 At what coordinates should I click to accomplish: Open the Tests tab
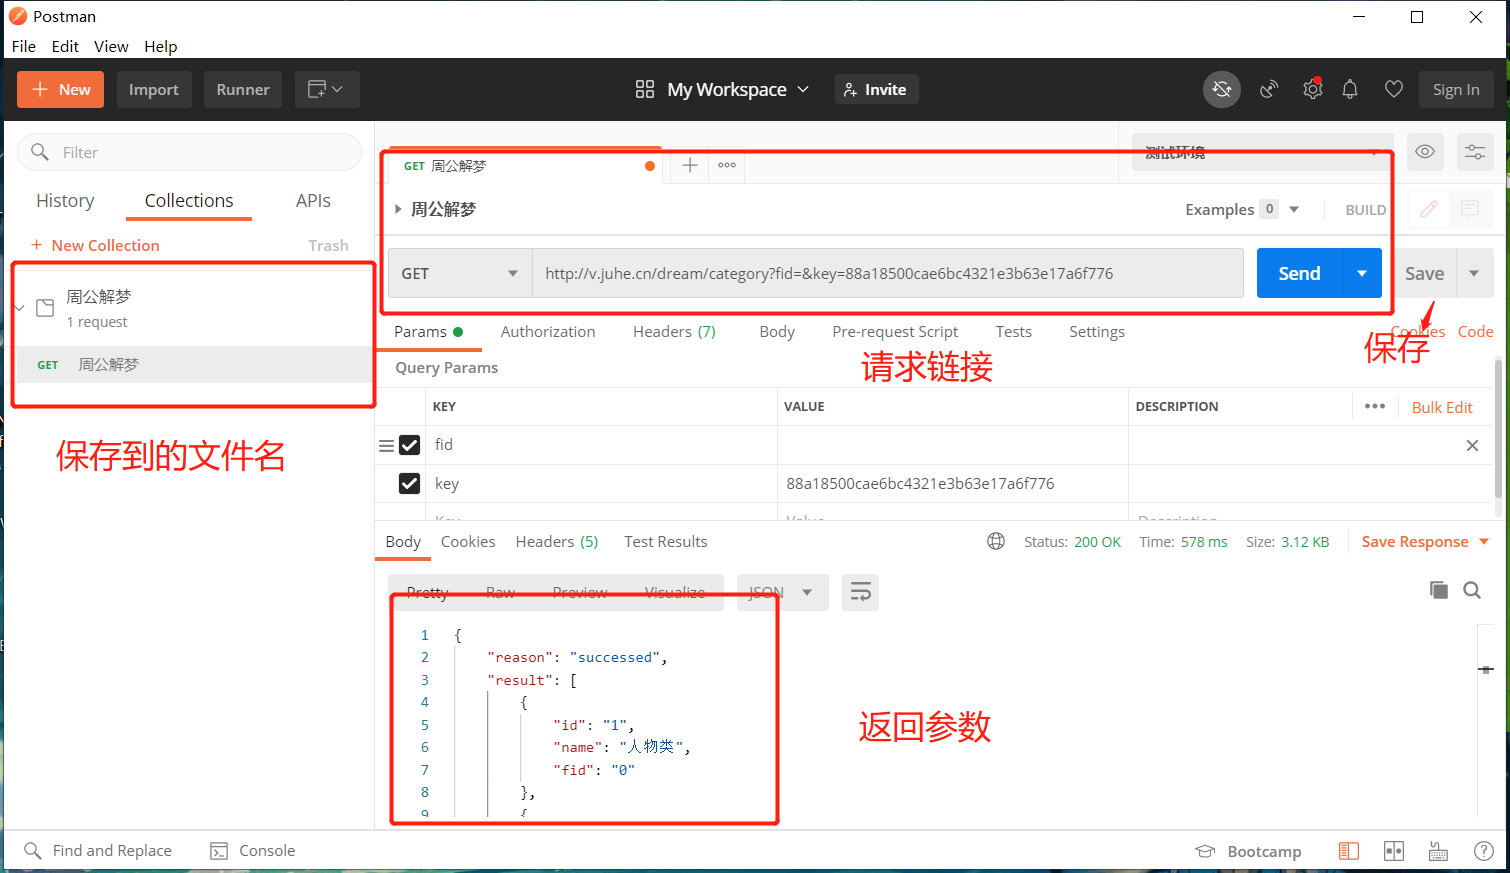[1013, 332]
